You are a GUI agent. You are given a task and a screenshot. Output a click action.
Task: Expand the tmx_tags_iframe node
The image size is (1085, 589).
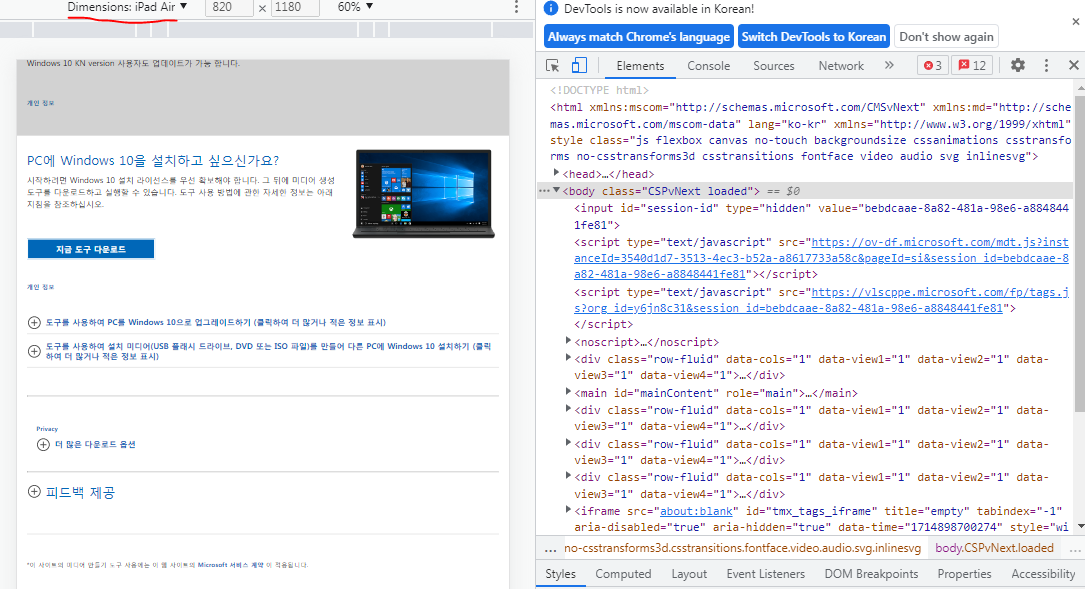pyautogui.click(x=568, y=510)
